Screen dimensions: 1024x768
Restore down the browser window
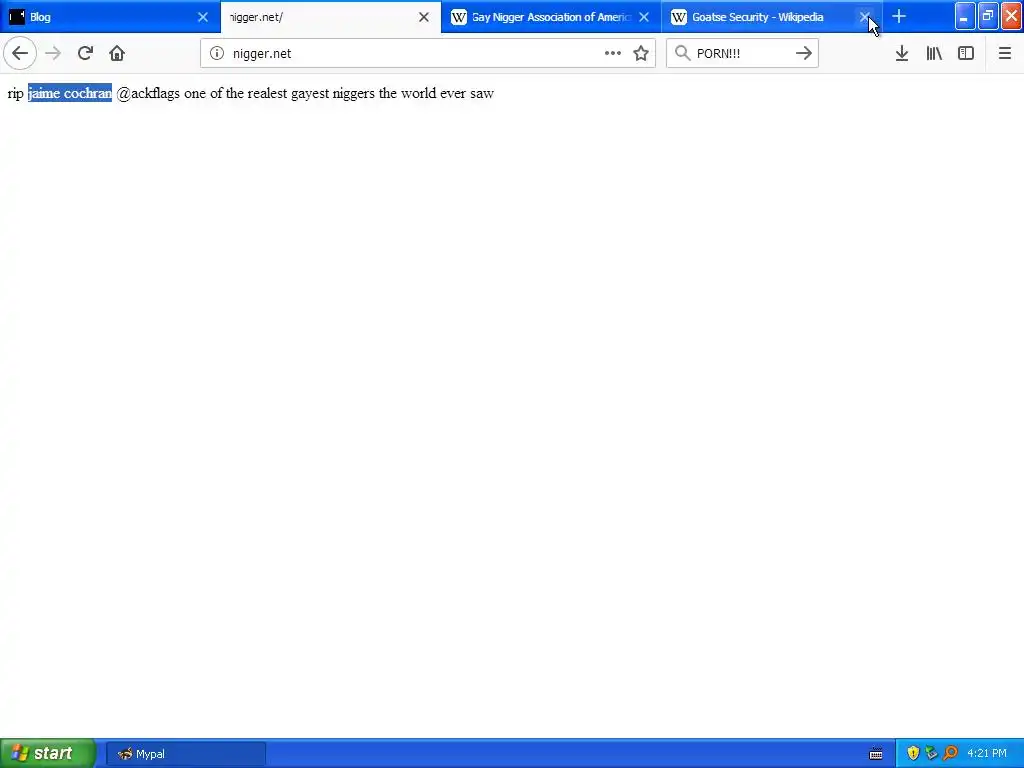tap(988, 16)
